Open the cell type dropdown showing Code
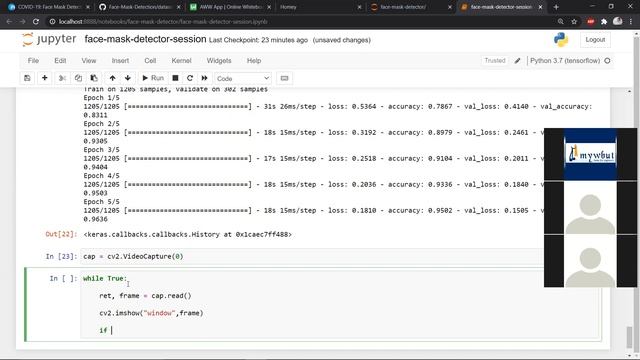Screen dimensions: 640x360 [x=242, y=78]
